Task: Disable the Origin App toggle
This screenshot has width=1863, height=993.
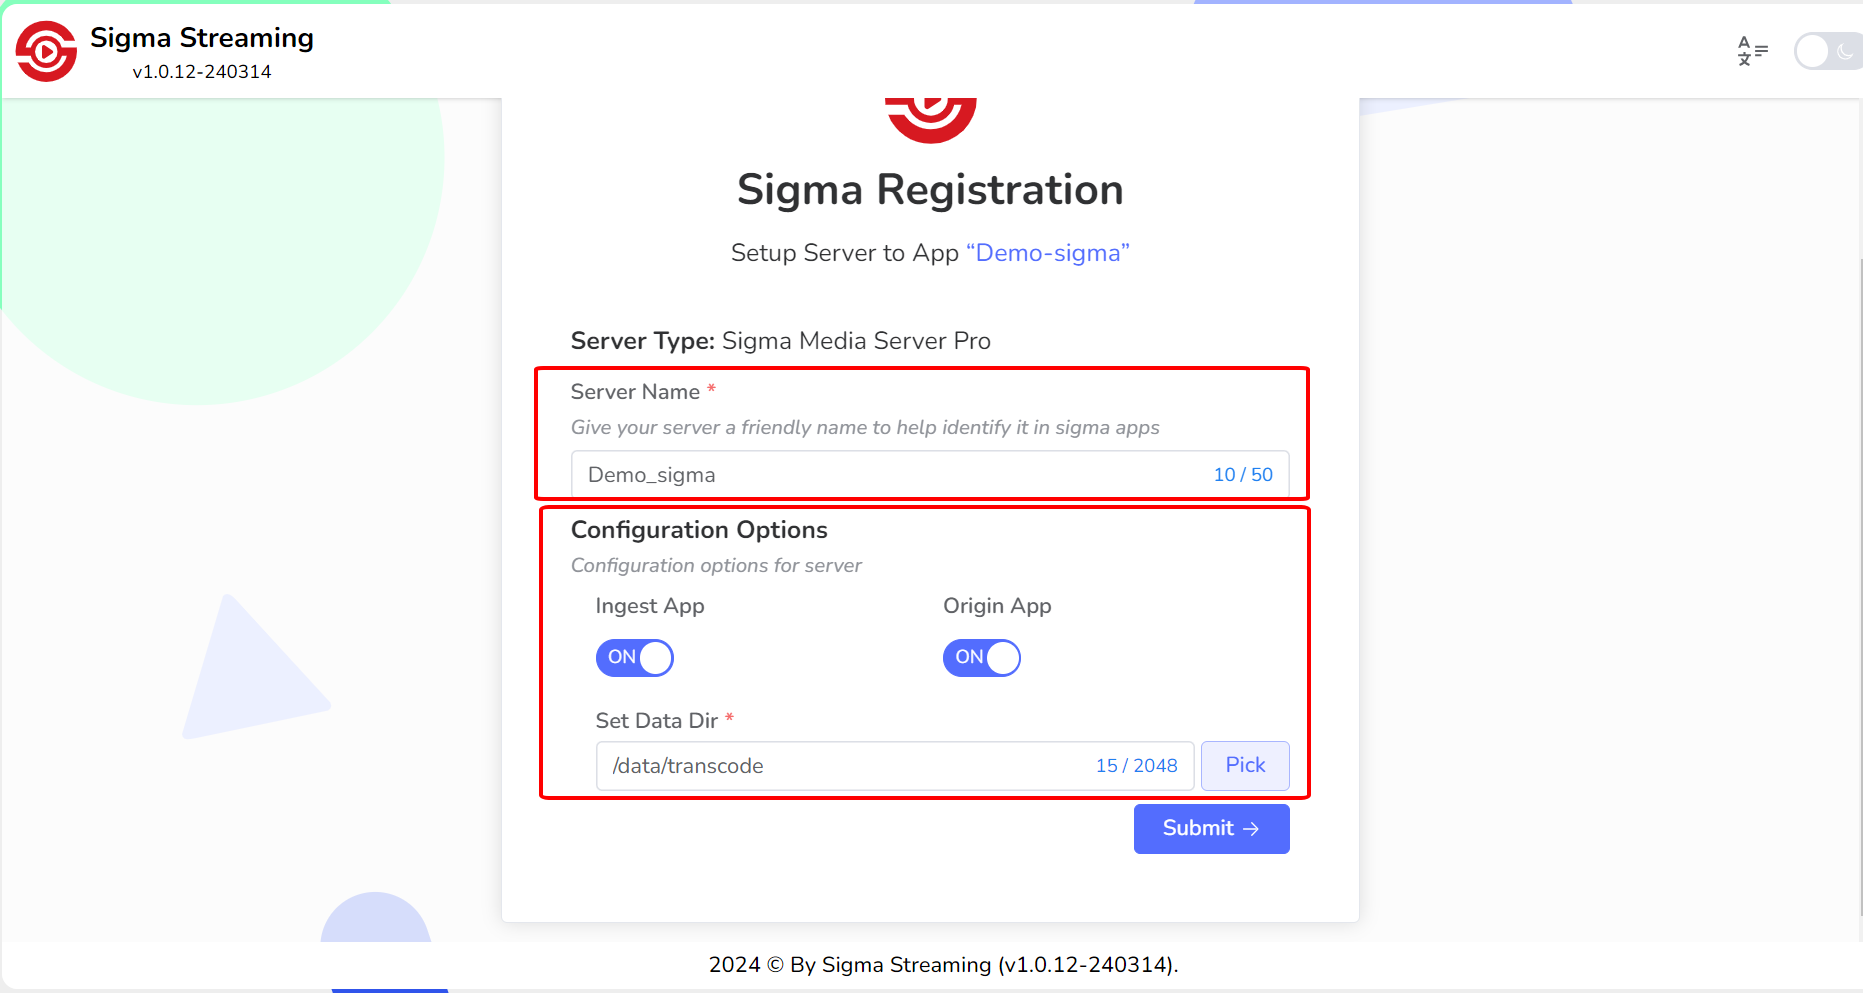Action: (981, 658)
